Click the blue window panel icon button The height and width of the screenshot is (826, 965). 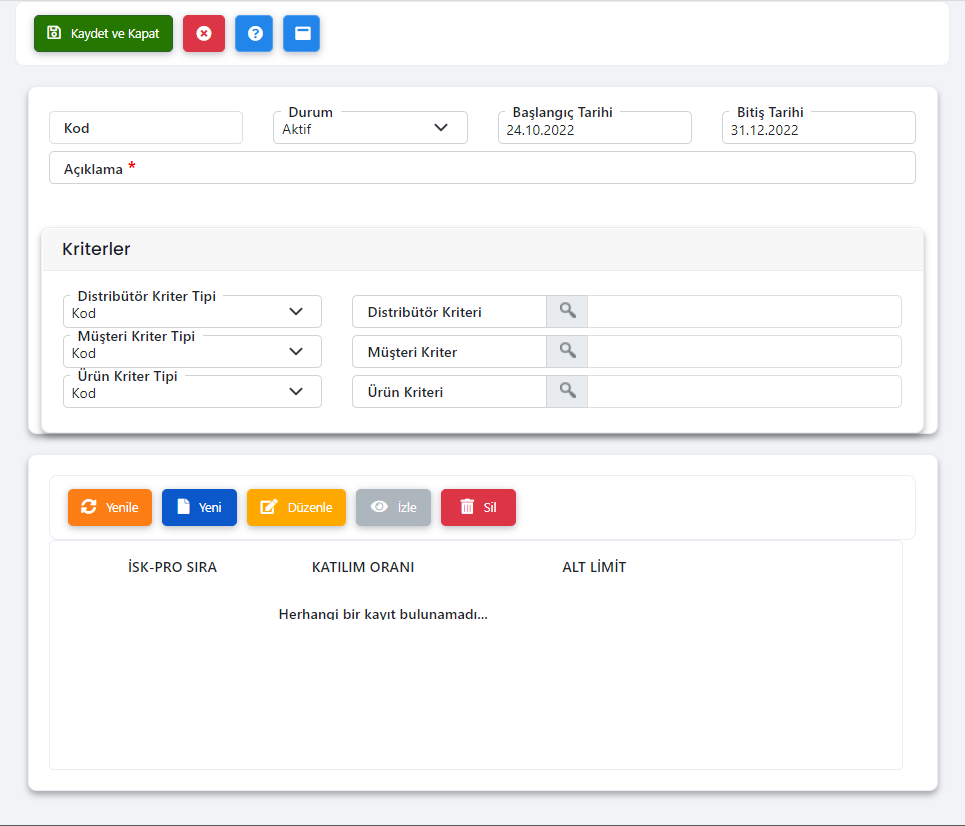click(301, 33)
